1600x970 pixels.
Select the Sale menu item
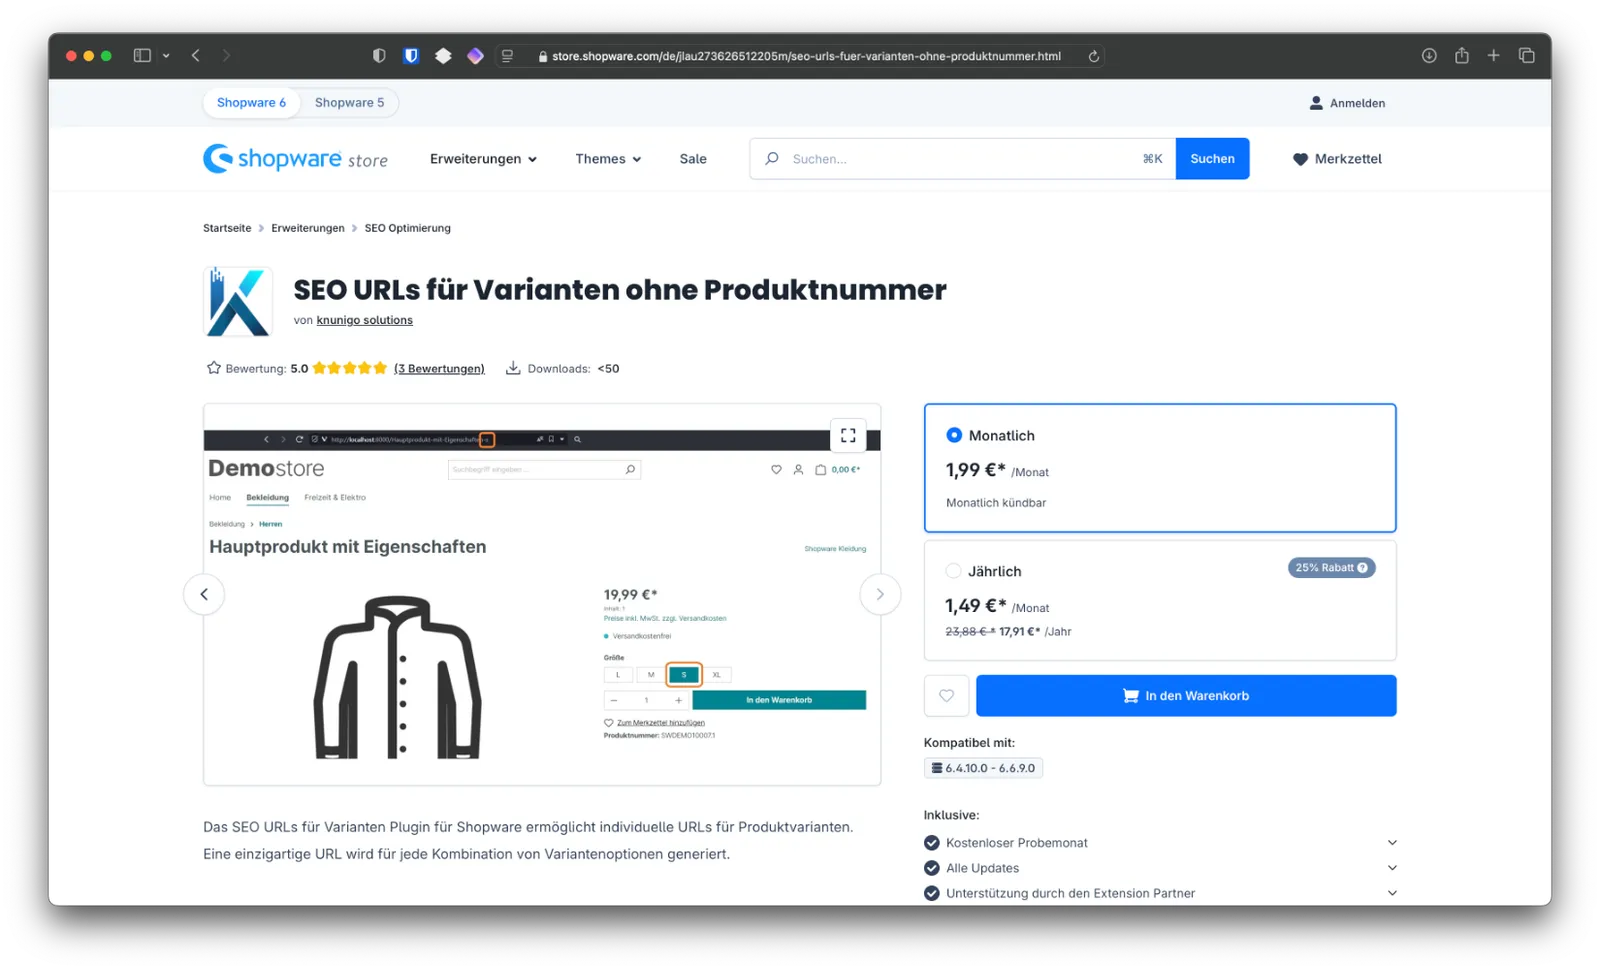coord(692,158)
